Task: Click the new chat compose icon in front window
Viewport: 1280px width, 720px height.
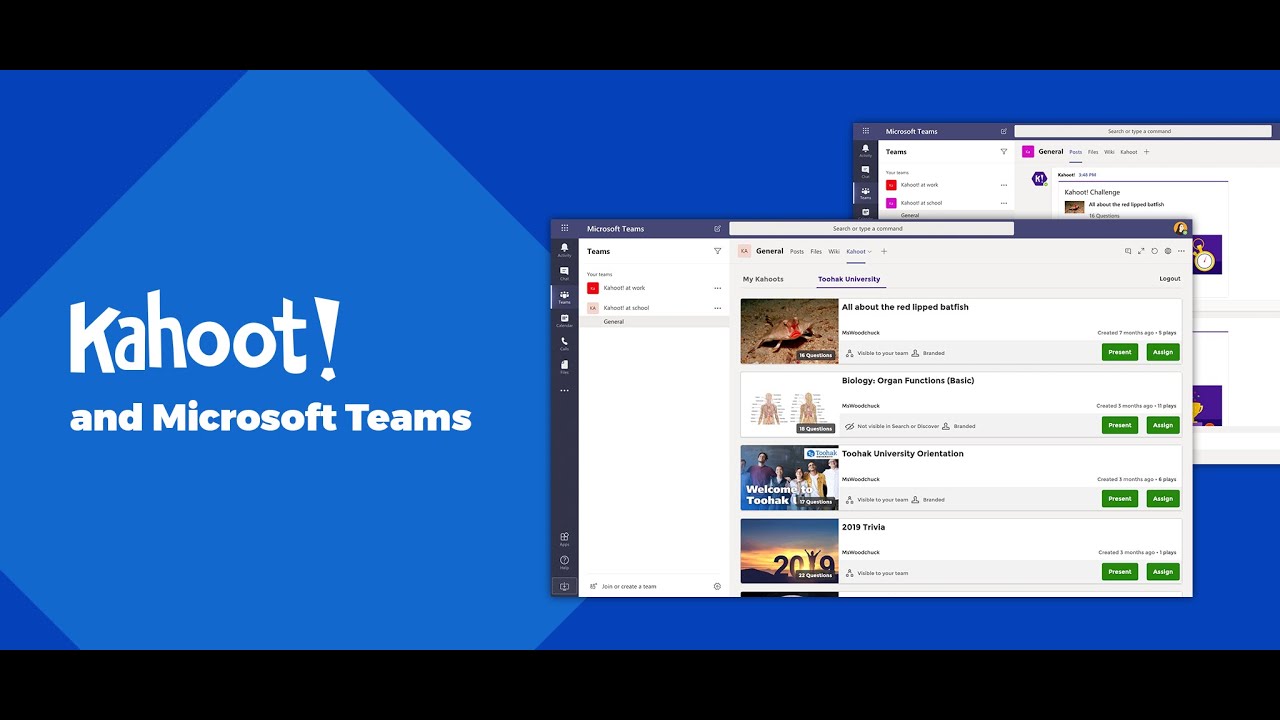Action: [717, 228]
